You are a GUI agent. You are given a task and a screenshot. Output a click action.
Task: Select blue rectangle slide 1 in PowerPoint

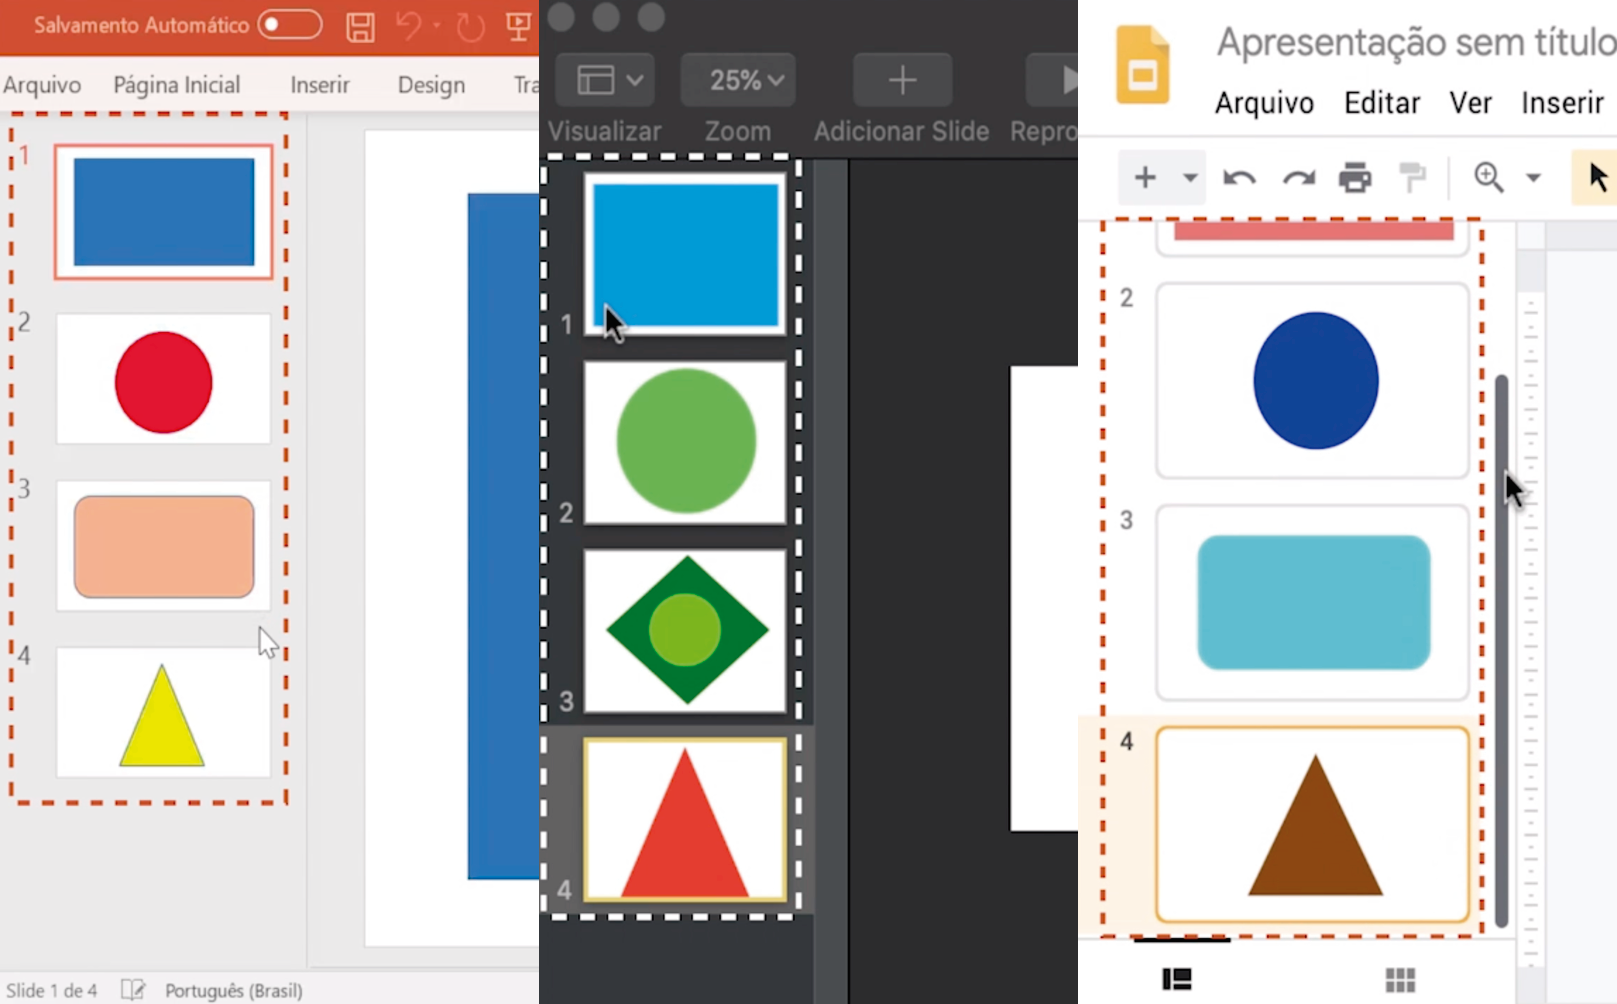[x=163, y=211]
